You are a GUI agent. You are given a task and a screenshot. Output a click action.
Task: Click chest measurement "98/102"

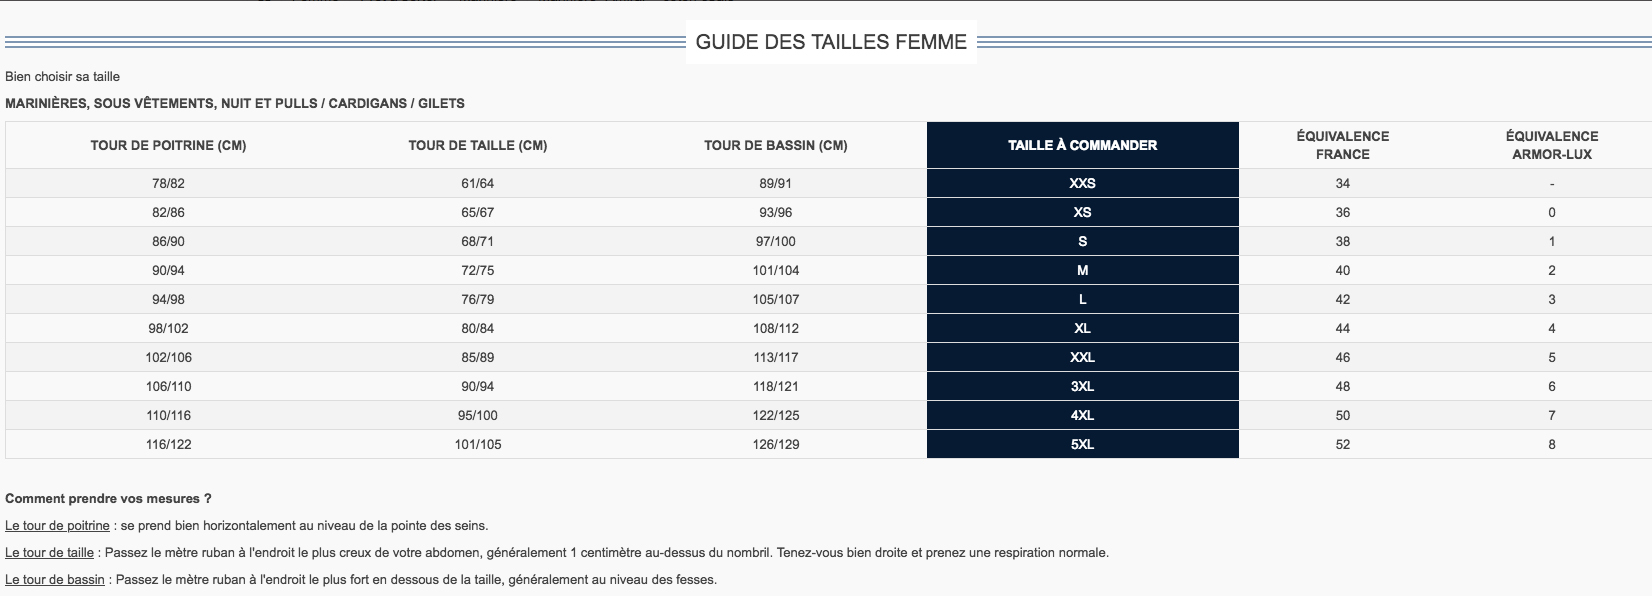point(168,328)
